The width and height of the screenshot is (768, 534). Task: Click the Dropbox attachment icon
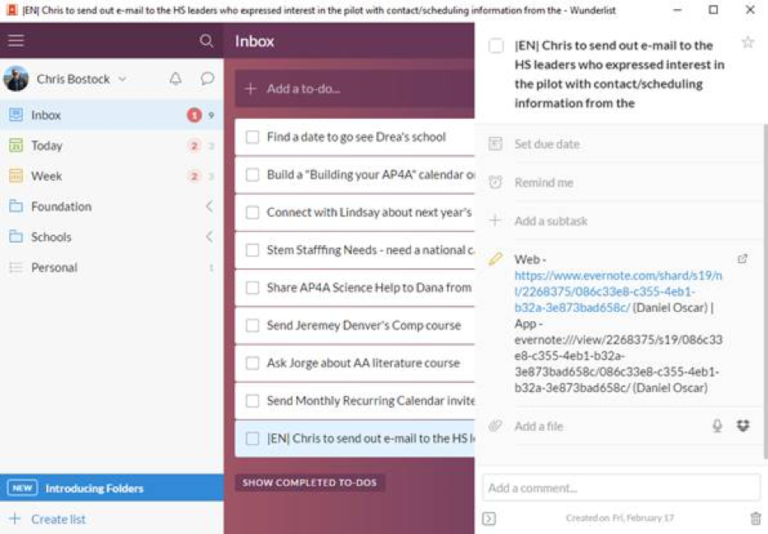click(x=743, y=425)
